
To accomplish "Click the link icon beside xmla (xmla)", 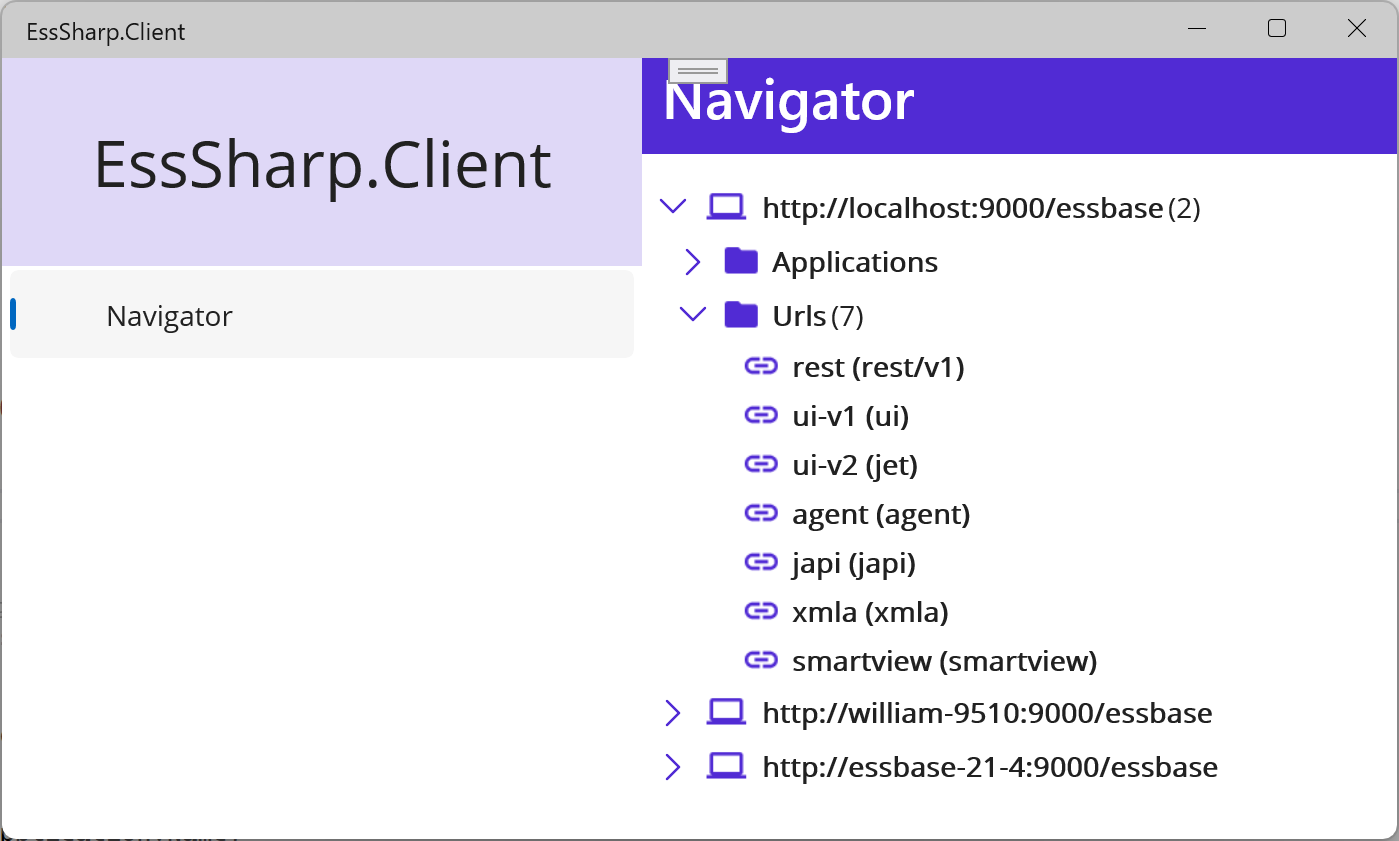I will pos(761,611).
